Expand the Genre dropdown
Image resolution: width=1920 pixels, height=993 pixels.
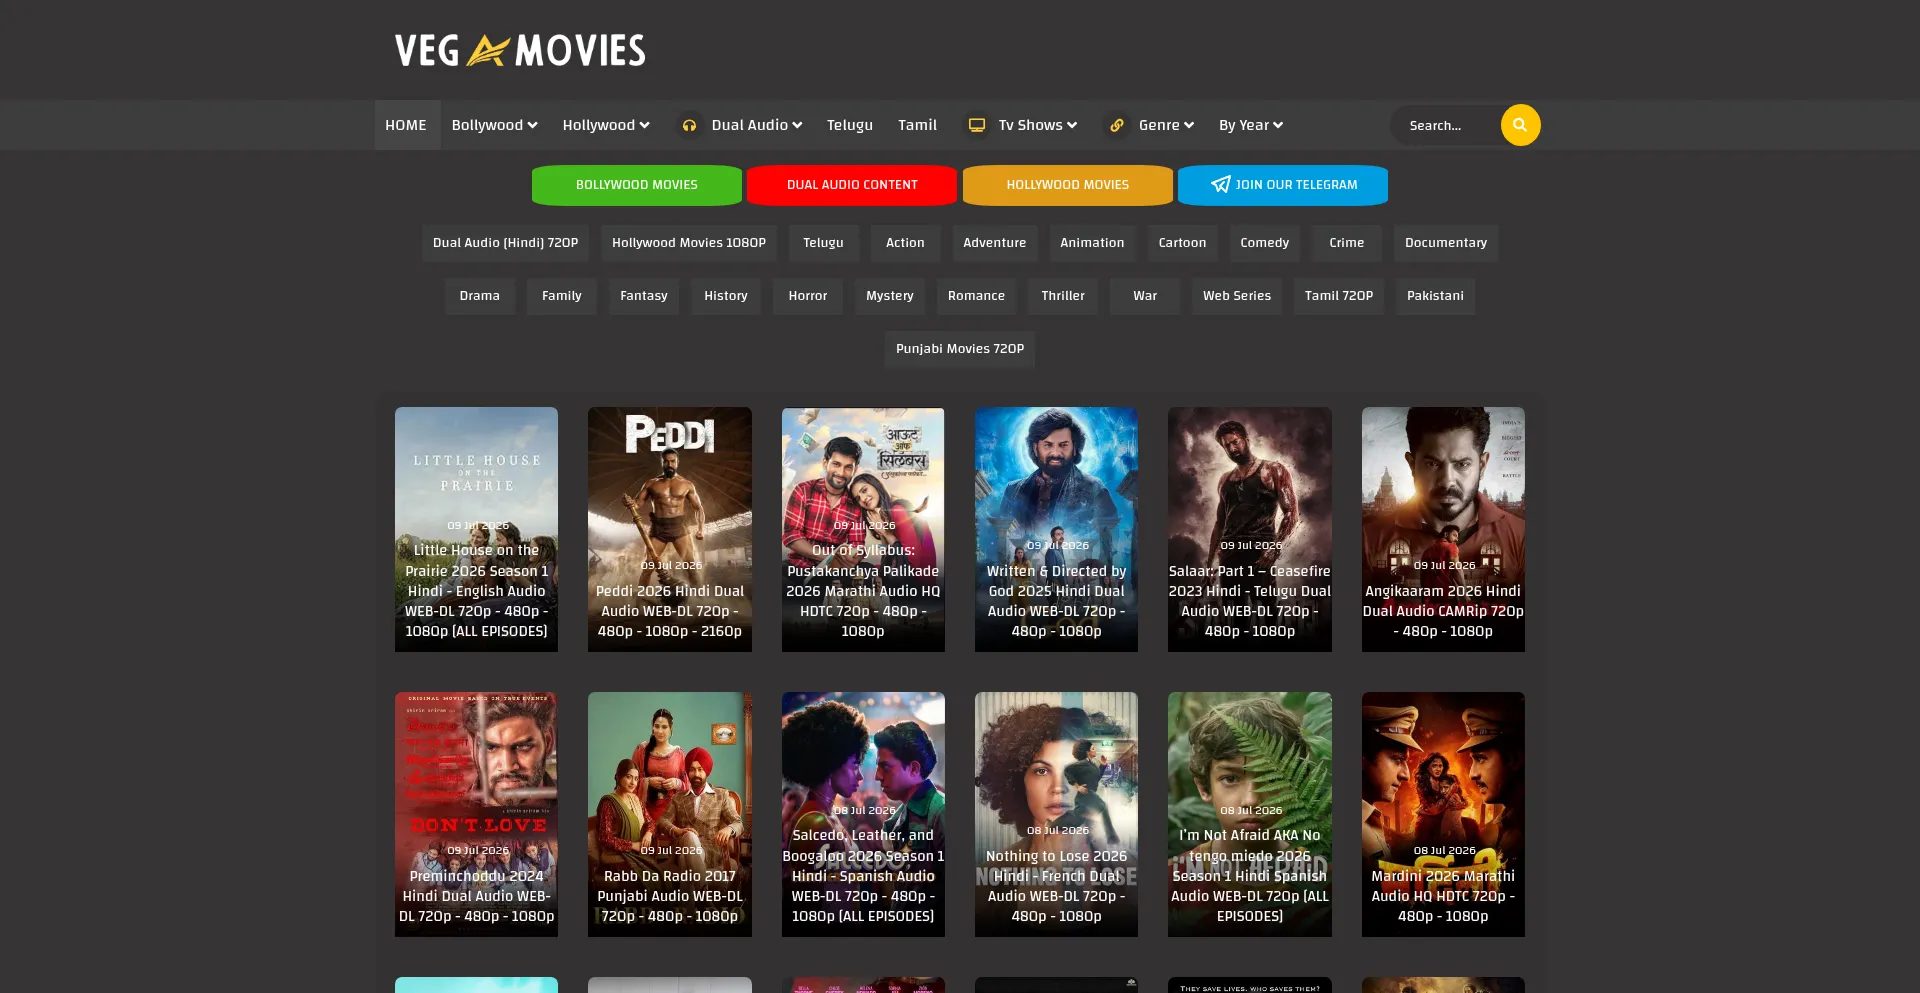(1166, 125)
